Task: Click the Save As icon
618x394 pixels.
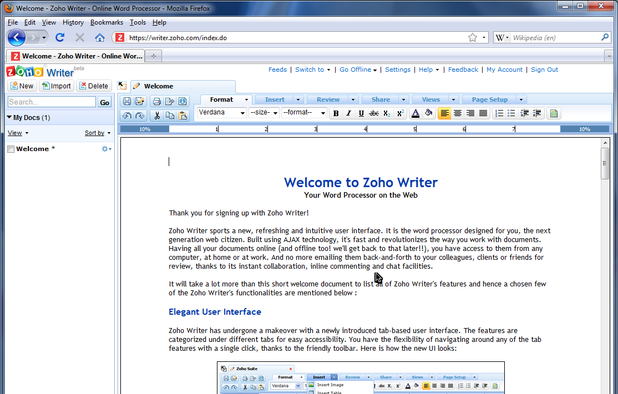Action: [140, 102]
